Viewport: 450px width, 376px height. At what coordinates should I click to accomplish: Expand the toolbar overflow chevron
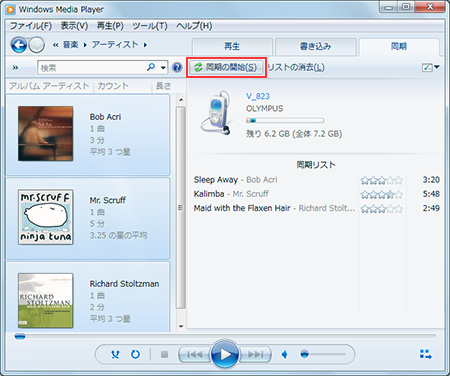15,68
